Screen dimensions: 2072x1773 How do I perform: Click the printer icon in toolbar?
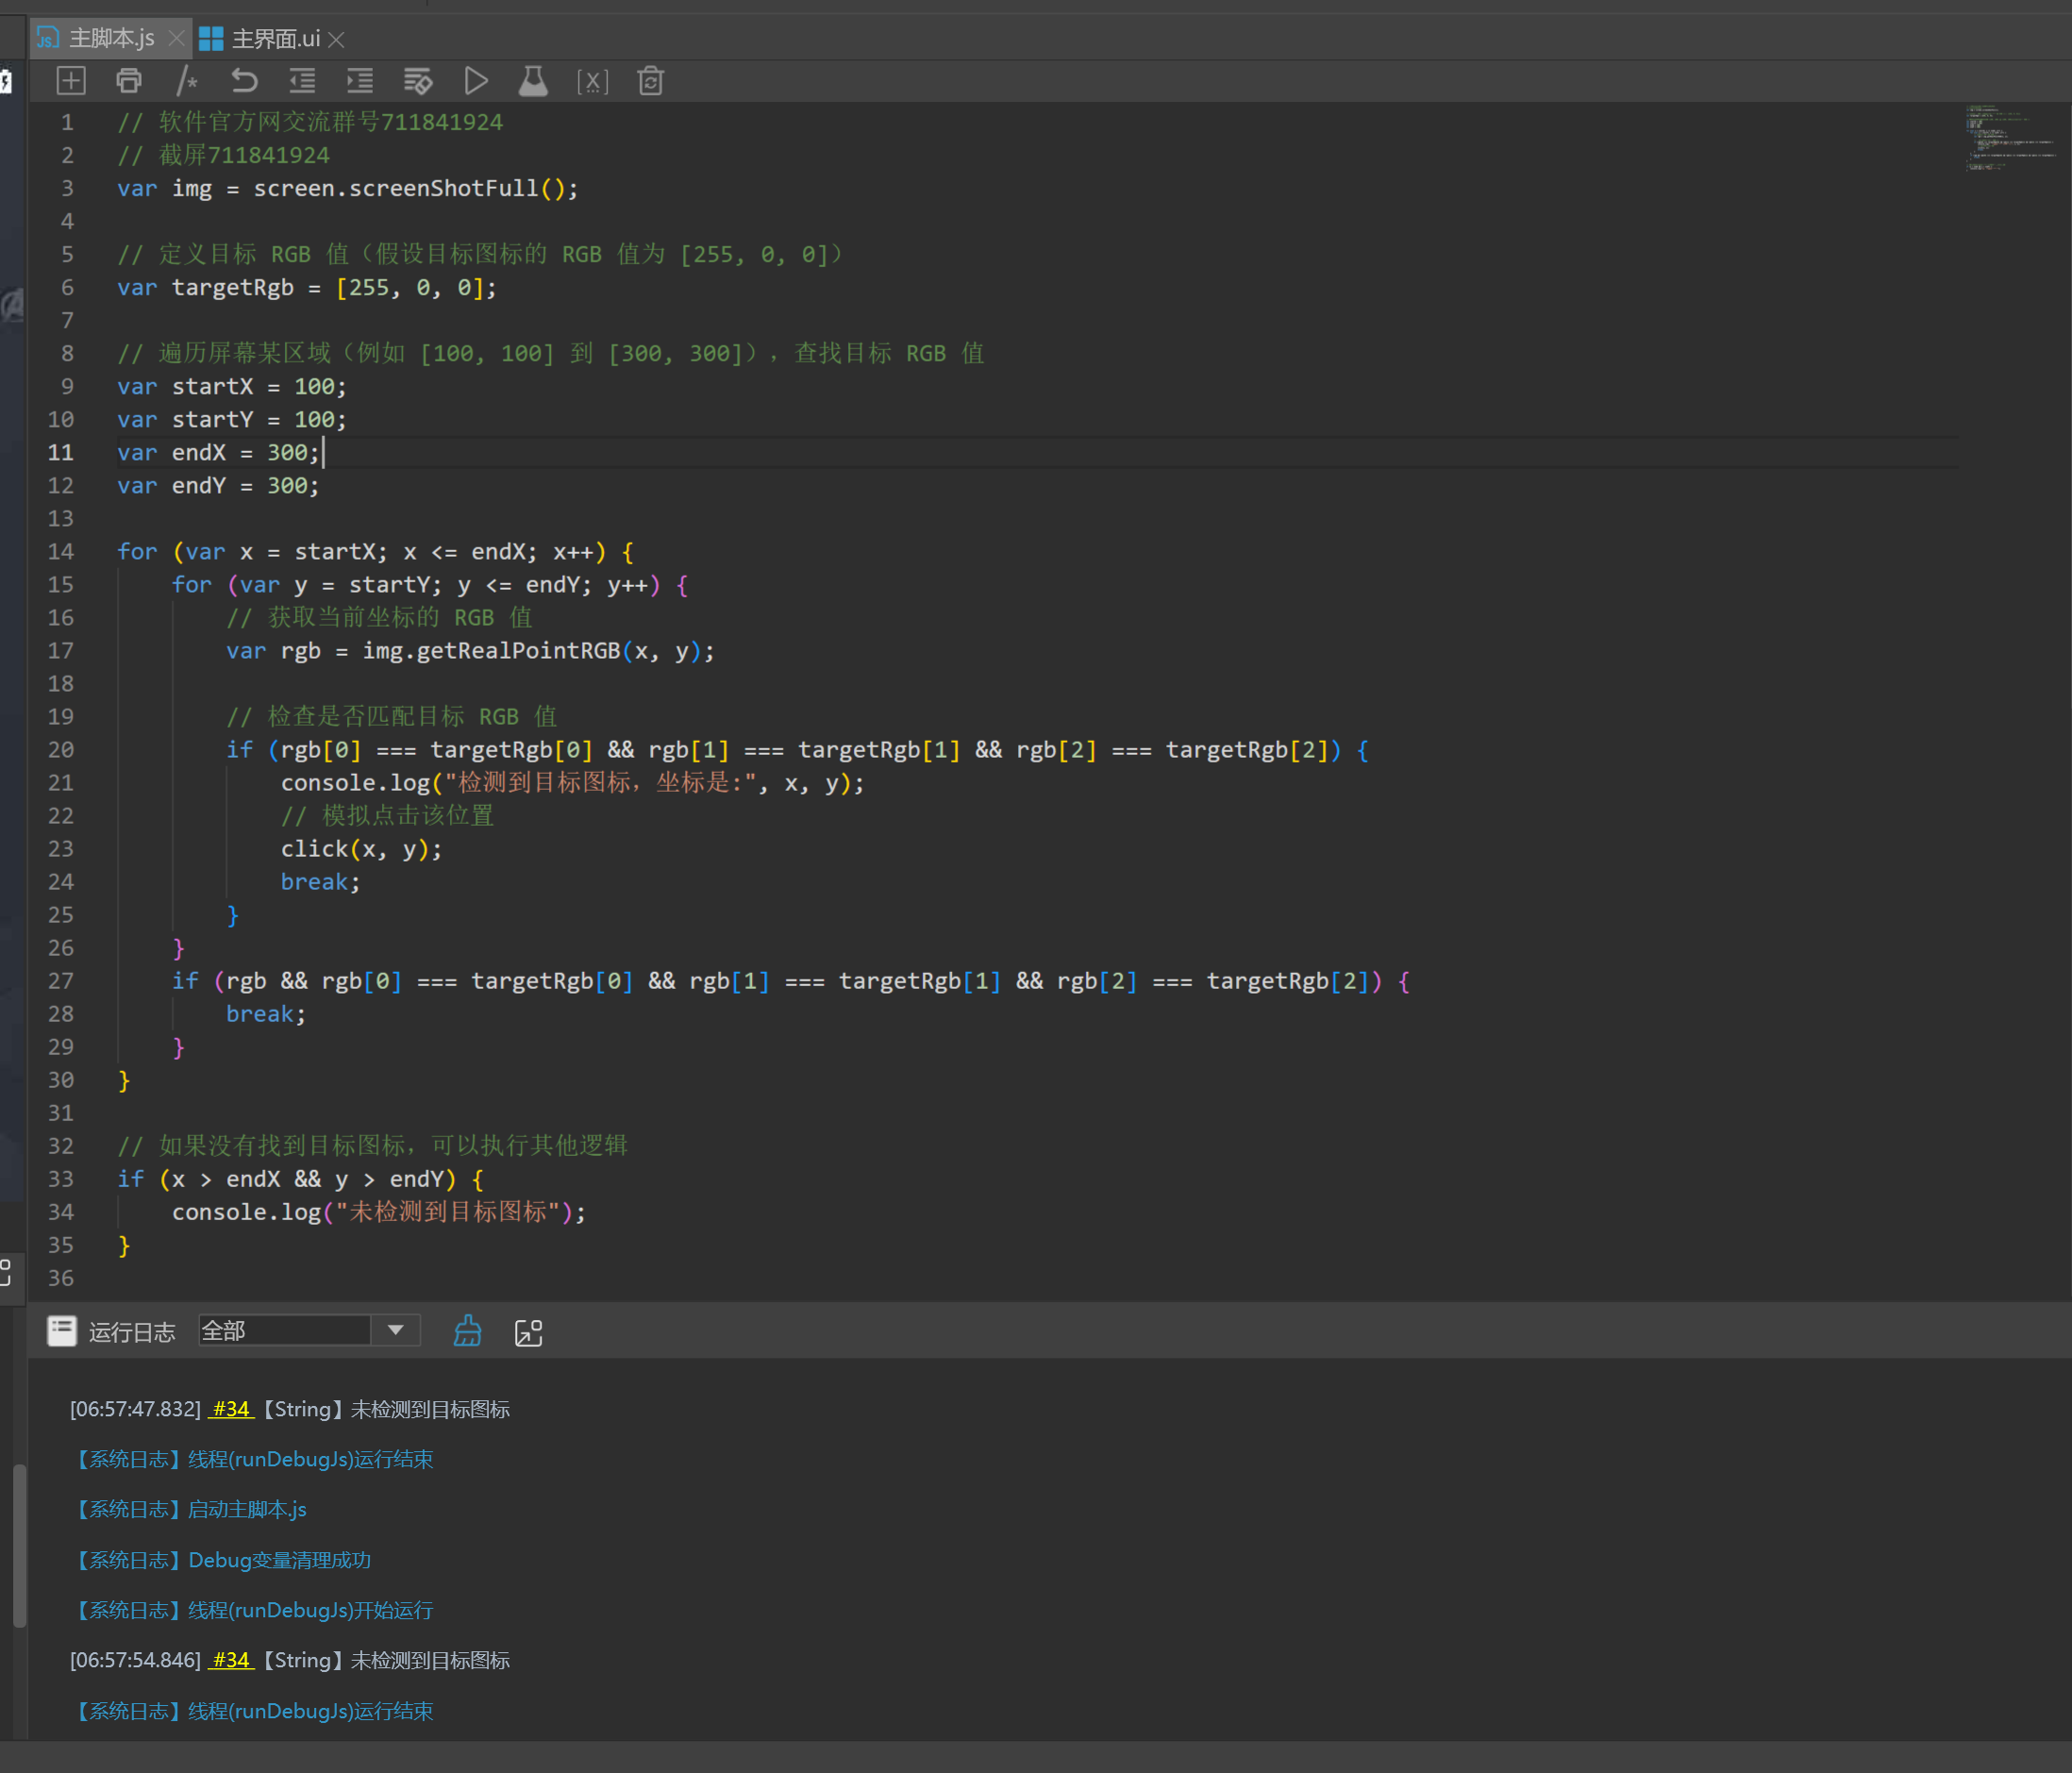pos(129,81)
